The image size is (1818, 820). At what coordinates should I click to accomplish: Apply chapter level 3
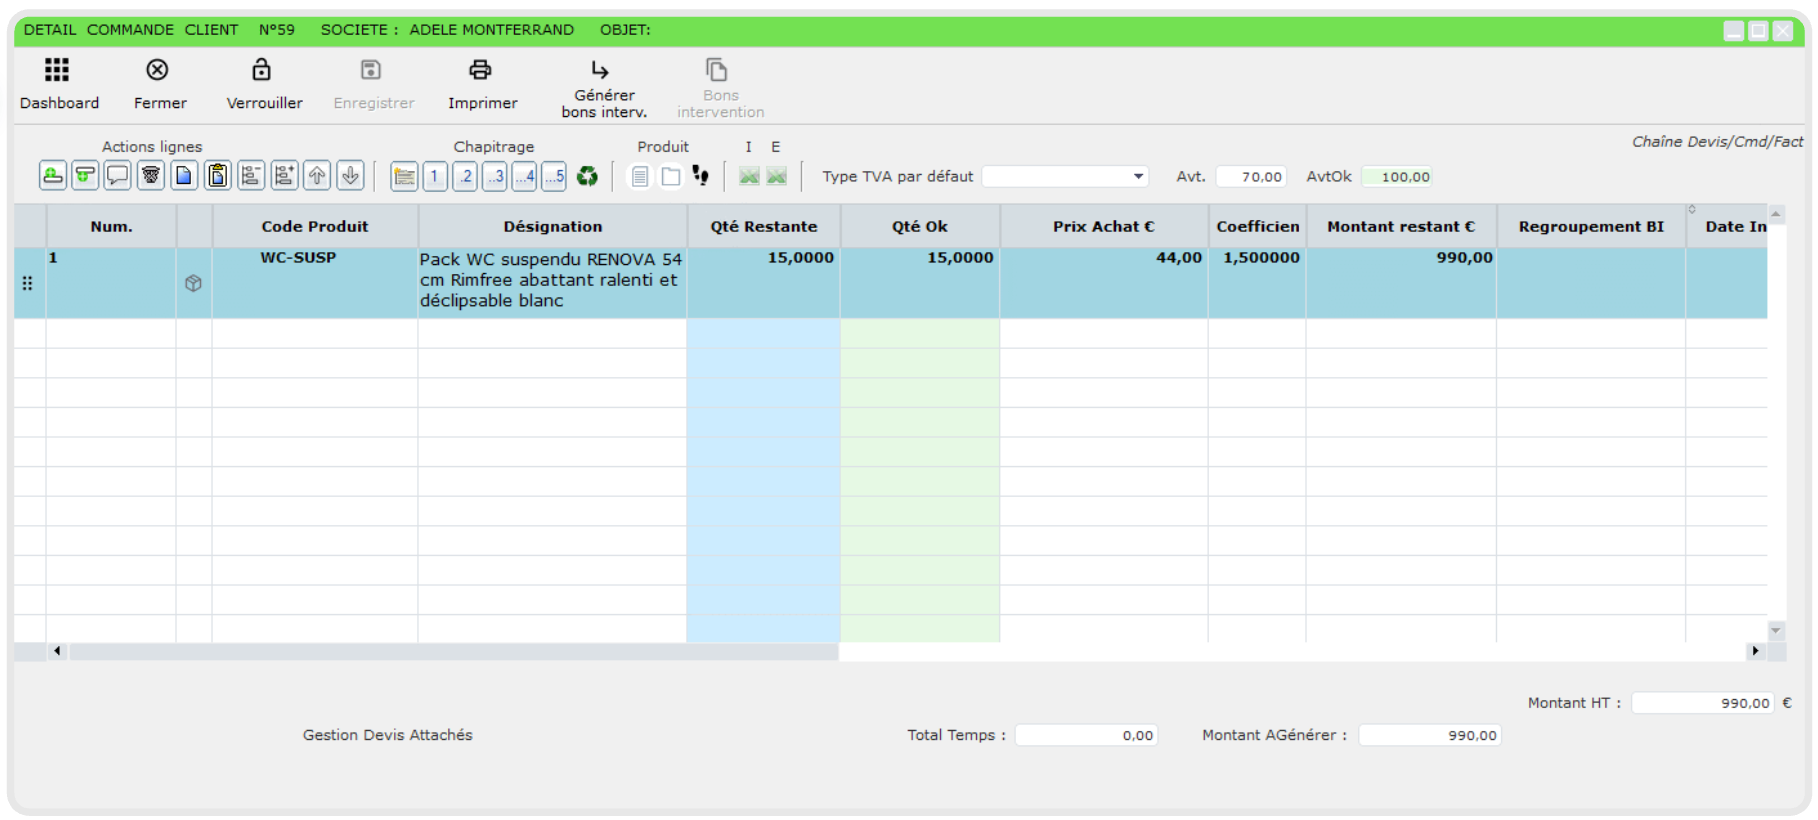495,177
